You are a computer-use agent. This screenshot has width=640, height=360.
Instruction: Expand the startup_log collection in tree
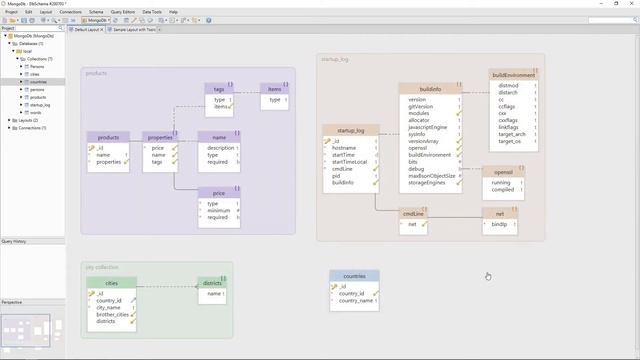tap(21, 105)
